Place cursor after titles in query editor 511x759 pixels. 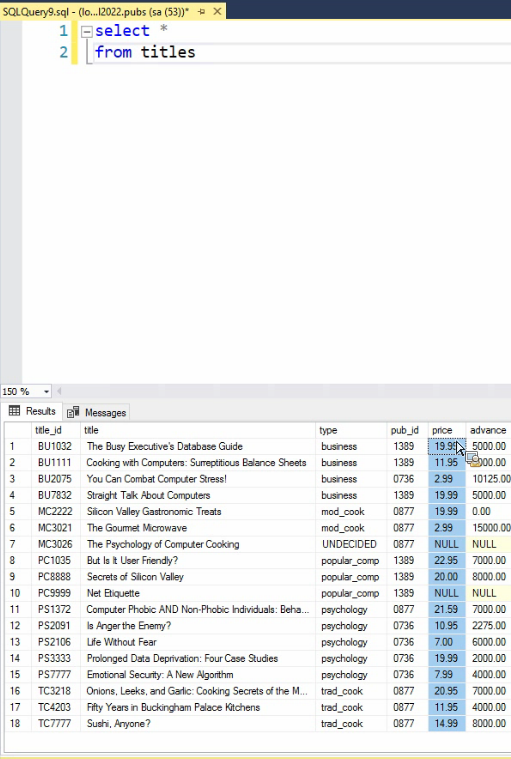(196, 52)
